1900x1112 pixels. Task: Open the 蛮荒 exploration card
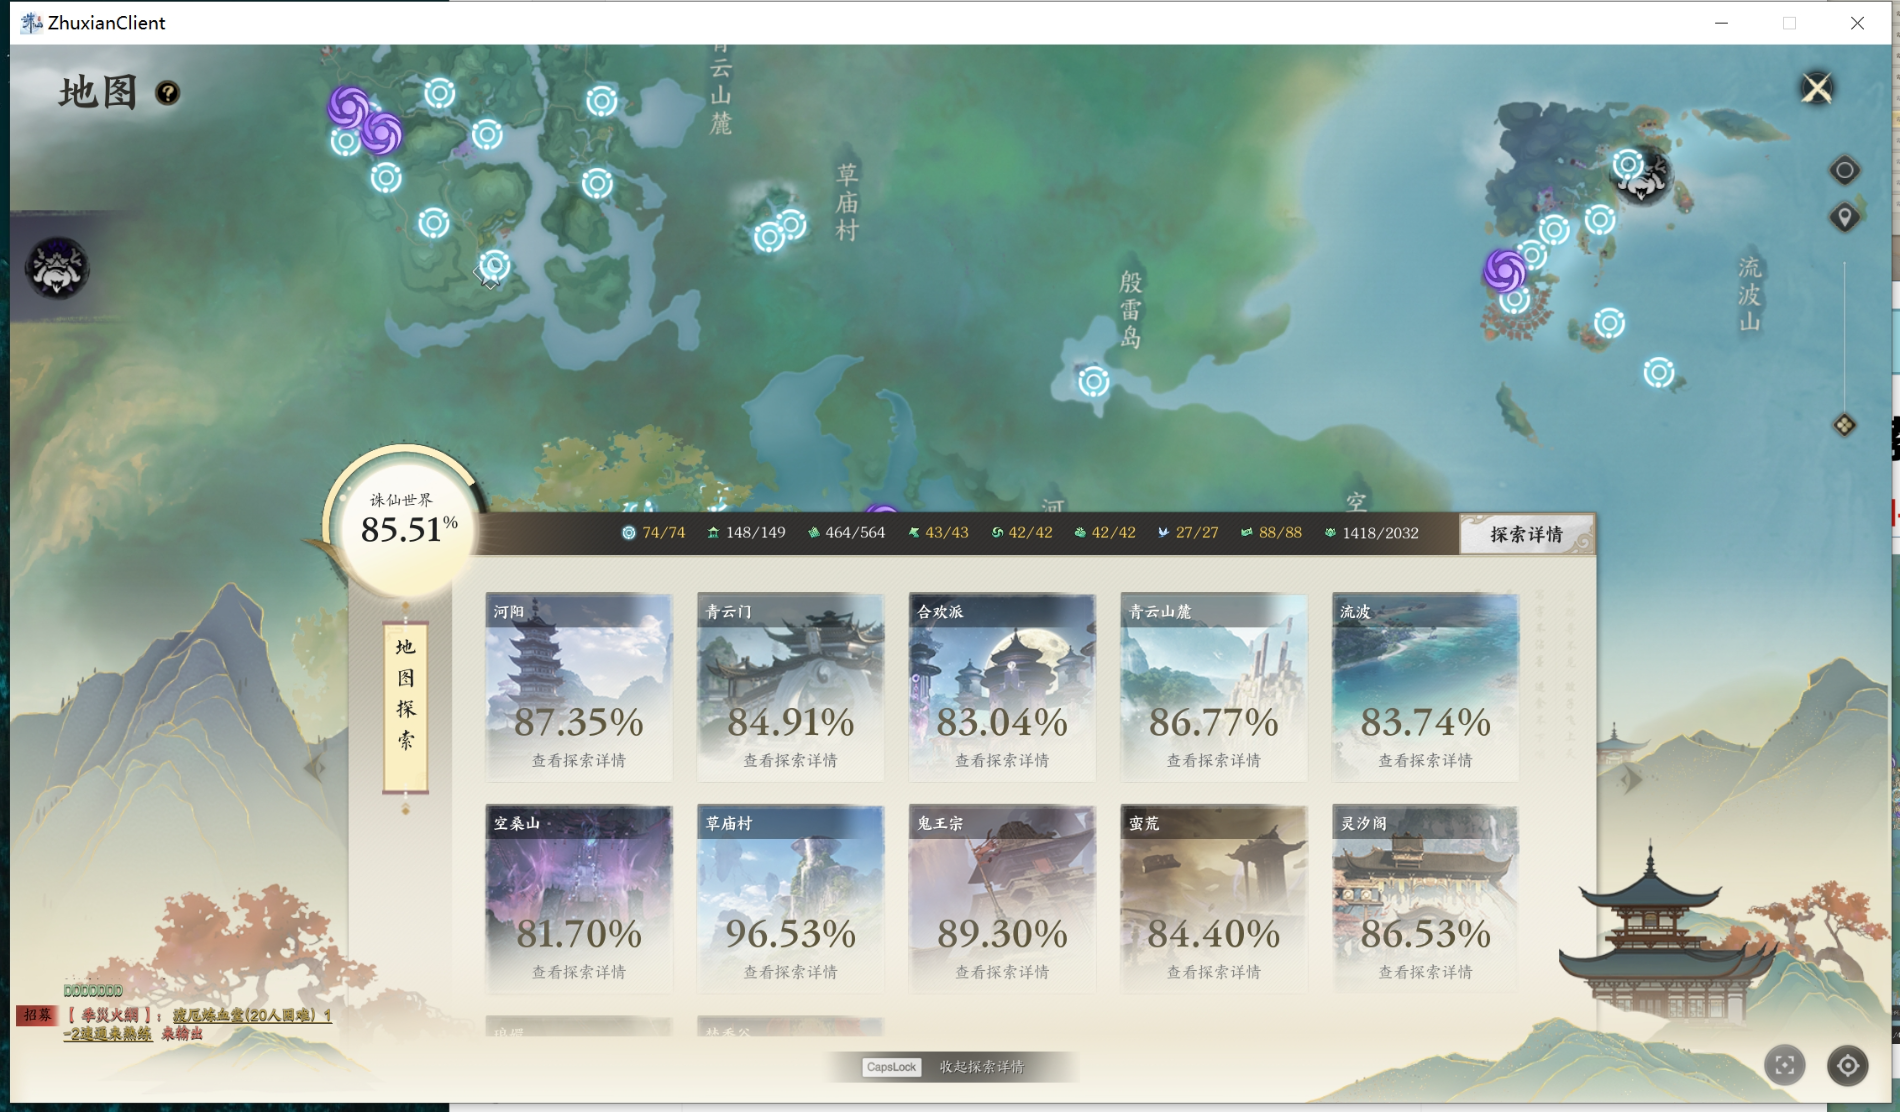(x=1214, y=899)
